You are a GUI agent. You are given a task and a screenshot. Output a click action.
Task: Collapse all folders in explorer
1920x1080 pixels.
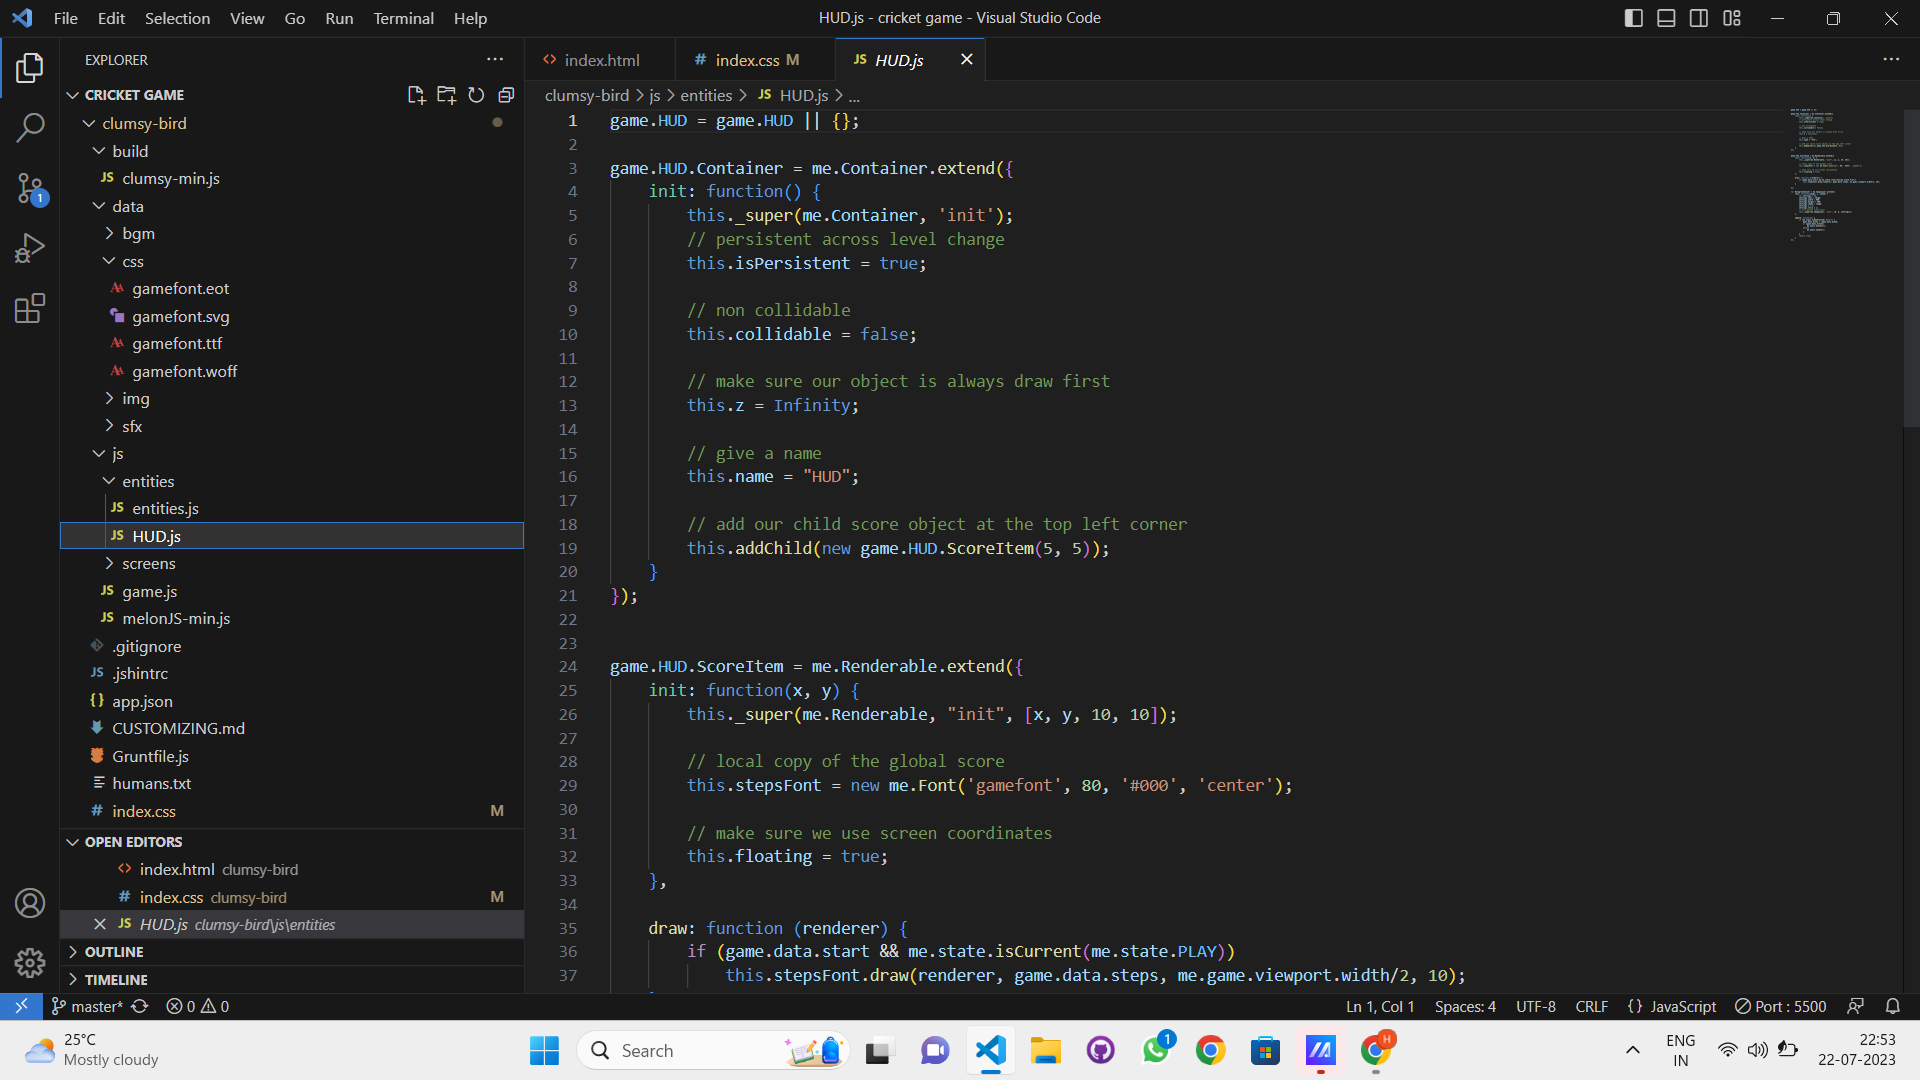(x=506, y=95)
